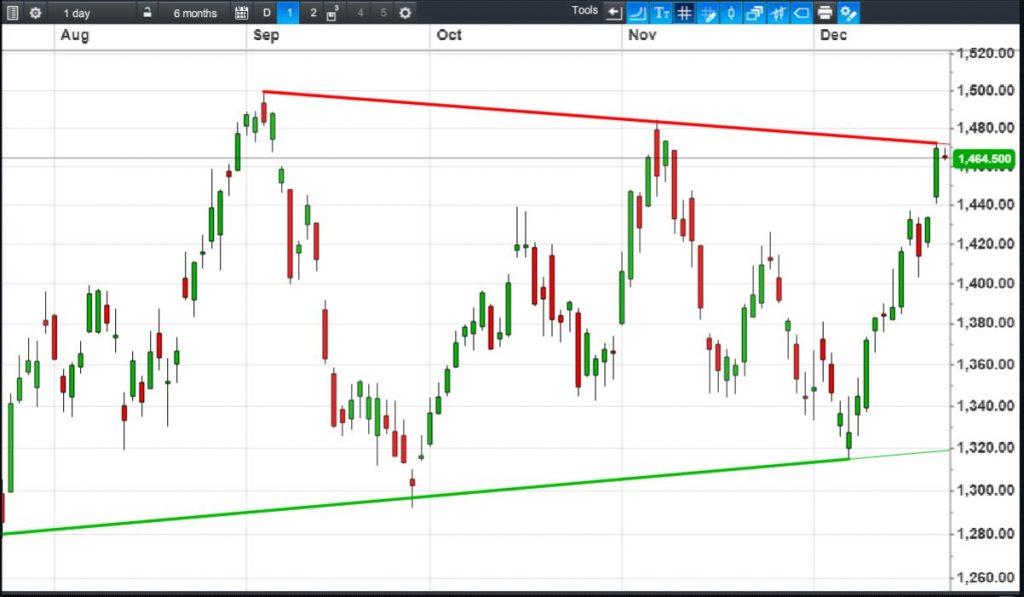Open layout settings gear next to 5
This screenshot has height=597, width=1024.
(405, 12)
